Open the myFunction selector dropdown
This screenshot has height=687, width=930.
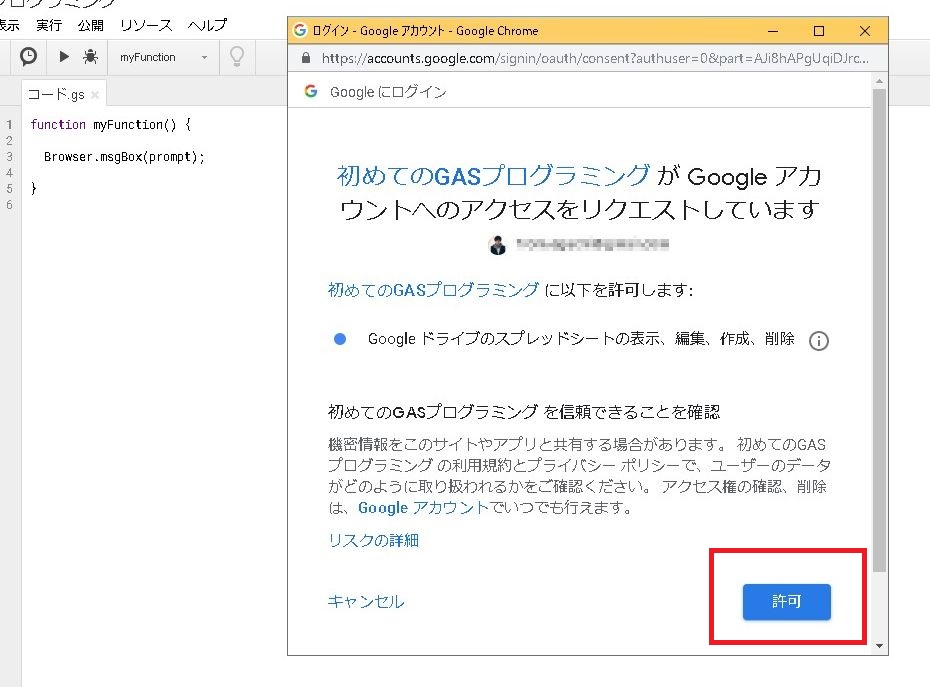coord(163,57)
